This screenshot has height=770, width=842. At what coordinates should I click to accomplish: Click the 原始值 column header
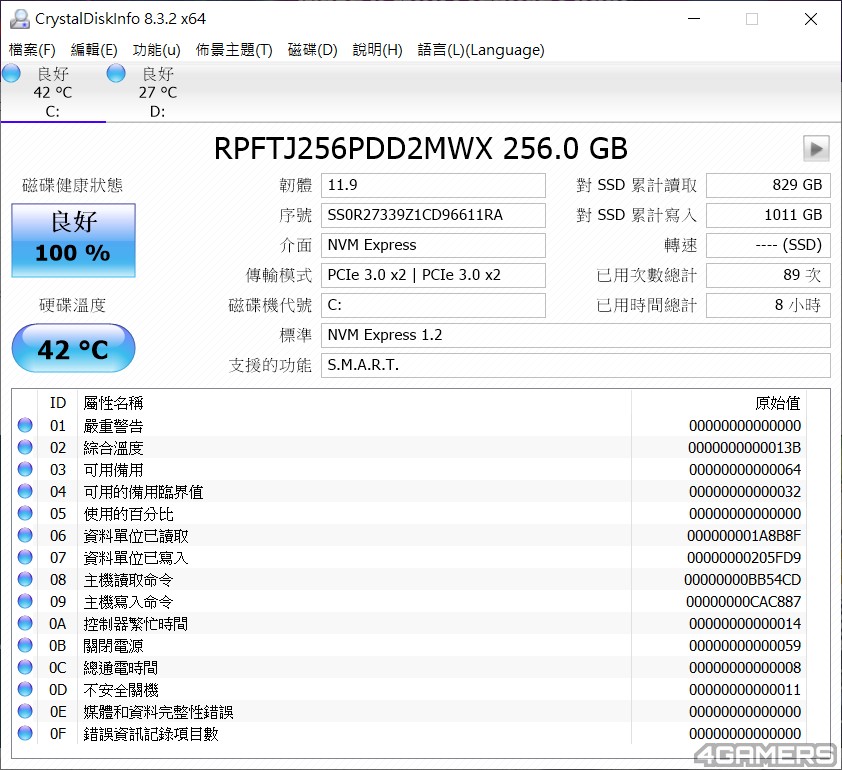coord(777,403)
